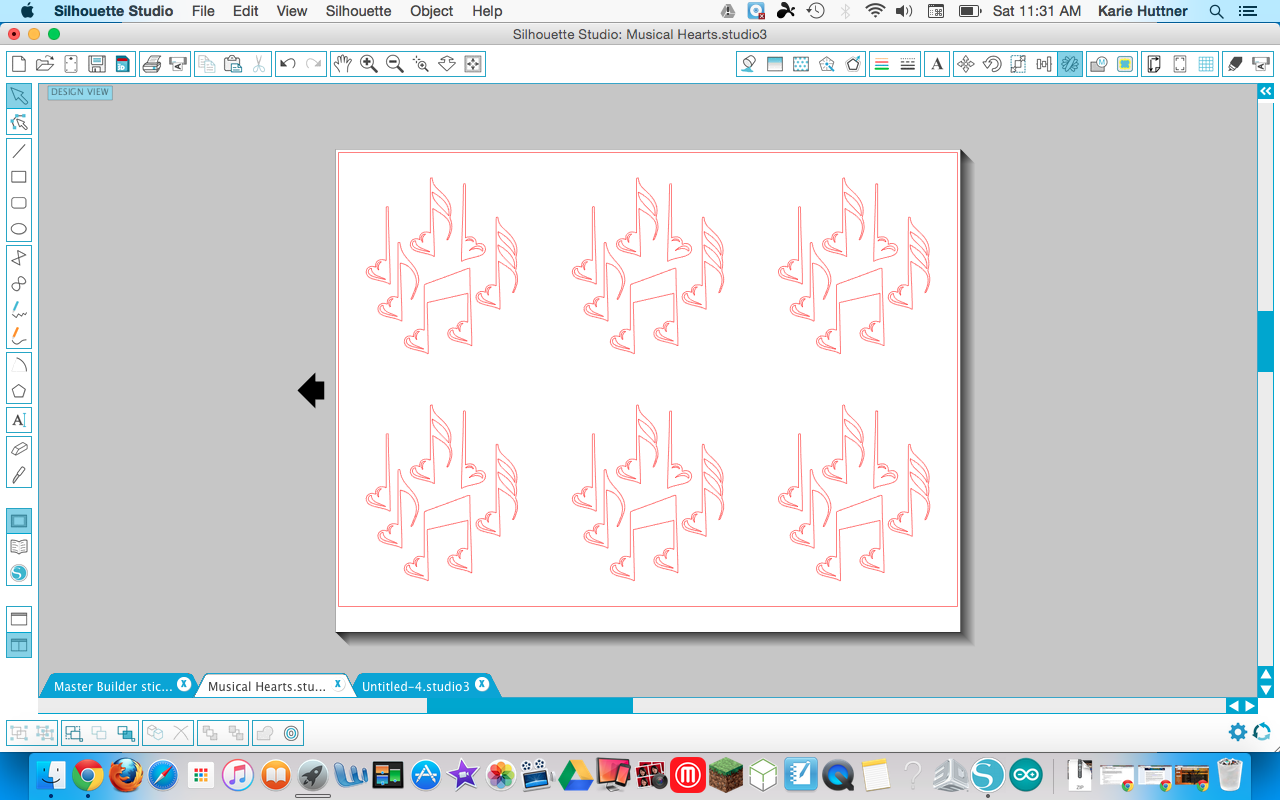Click the Send to Silhouette icon
The width and height of the screenshot is (1280, 800).
coord(1263,63)
